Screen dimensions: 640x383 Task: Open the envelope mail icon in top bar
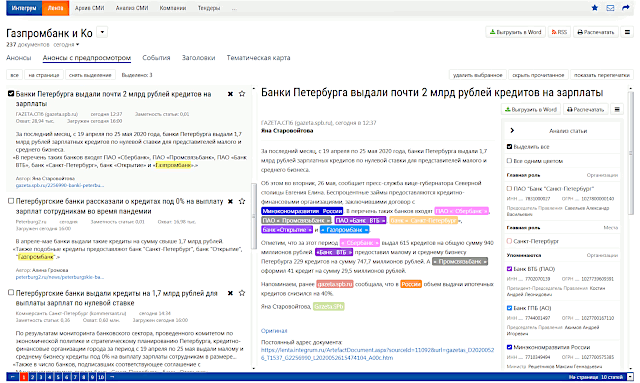610,8
